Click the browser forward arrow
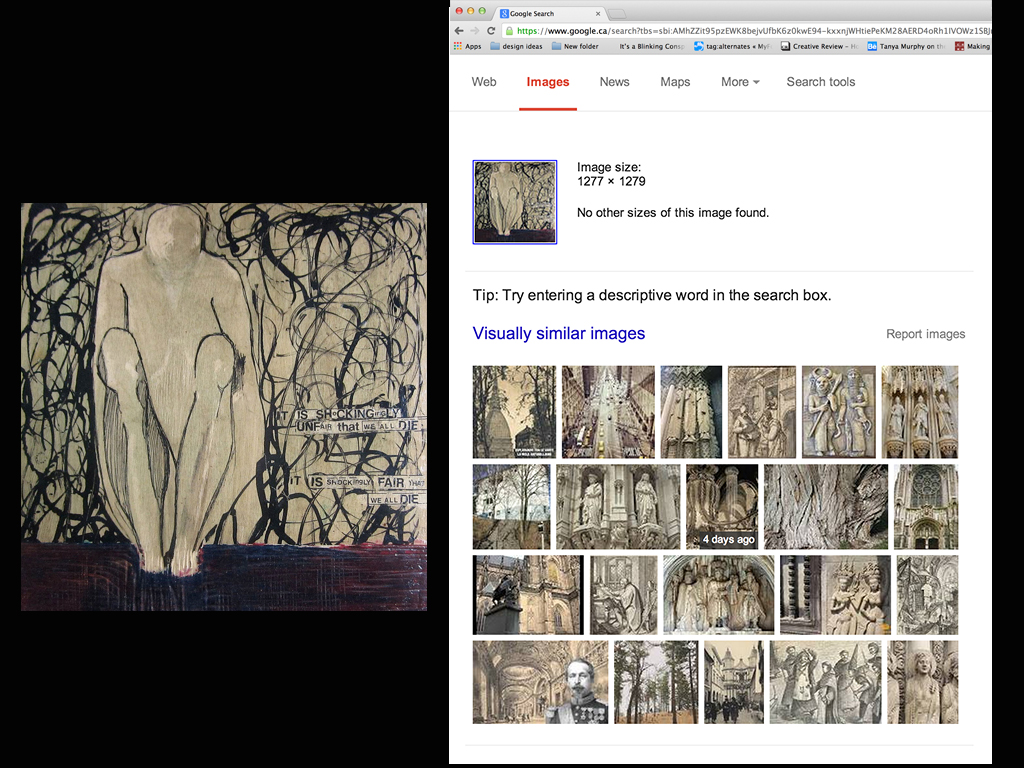The height and width of the screenshot is (768, 1024). coord(474,31)
